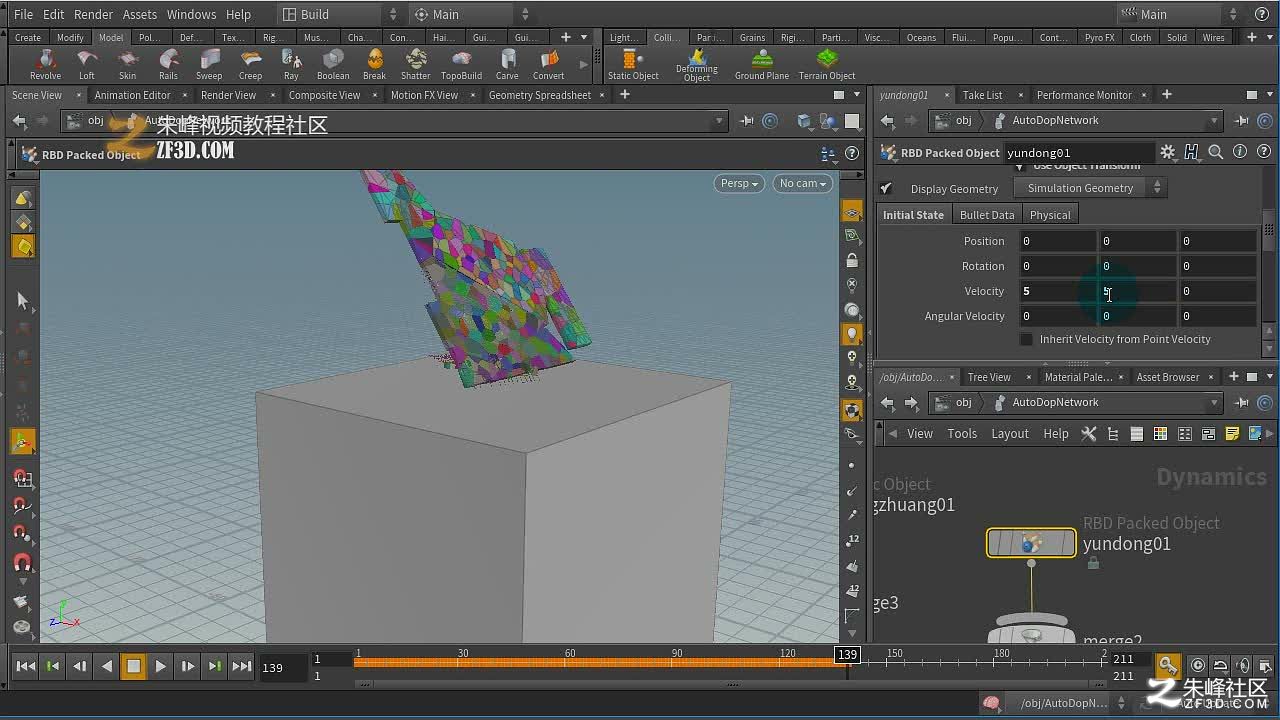This screenshot has height=720, width=1280.
Task: Select the Rails shelf tool
Action: 168,64
